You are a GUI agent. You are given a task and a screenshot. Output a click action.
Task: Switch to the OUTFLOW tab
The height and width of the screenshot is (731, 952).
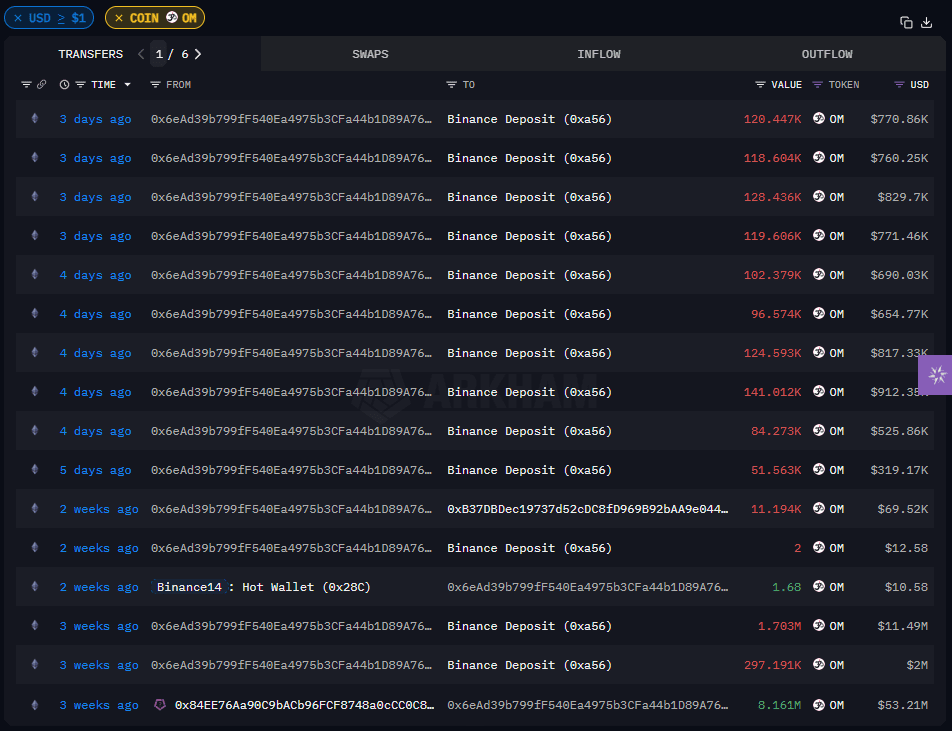click(827, 54)
